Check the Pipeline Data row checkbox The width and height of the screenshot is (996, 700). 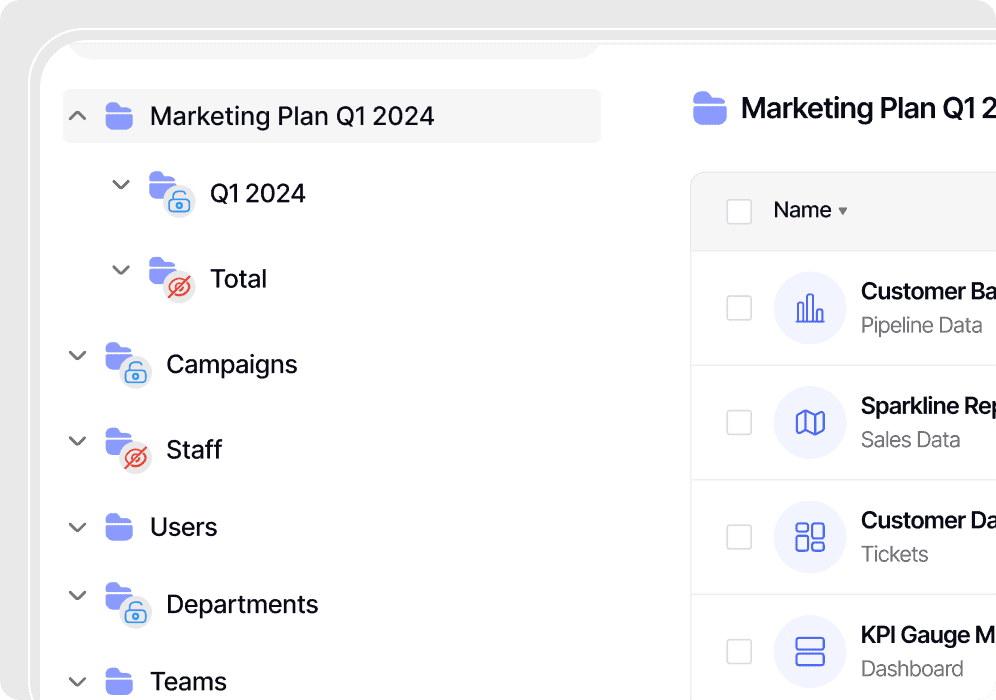[739, 308]
